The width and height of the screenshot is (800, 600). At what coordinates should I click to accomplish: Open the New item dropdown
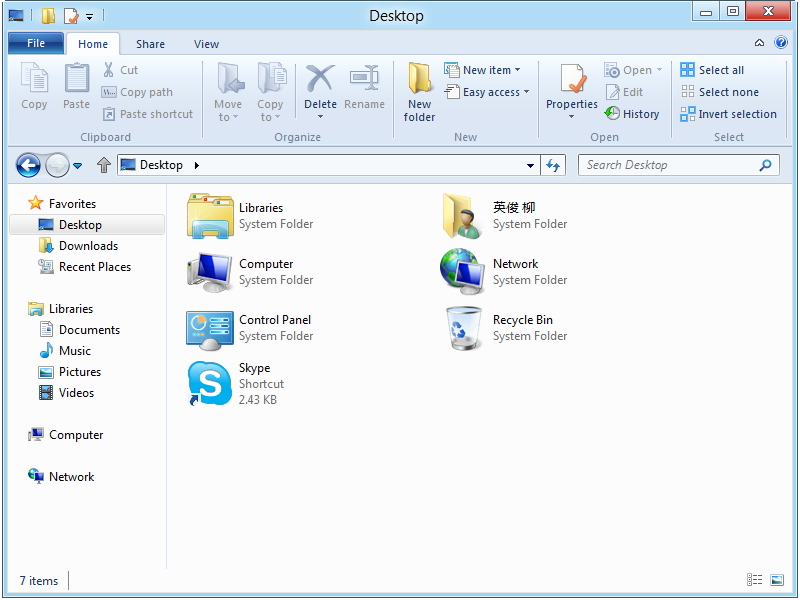(x=482, y=70)
